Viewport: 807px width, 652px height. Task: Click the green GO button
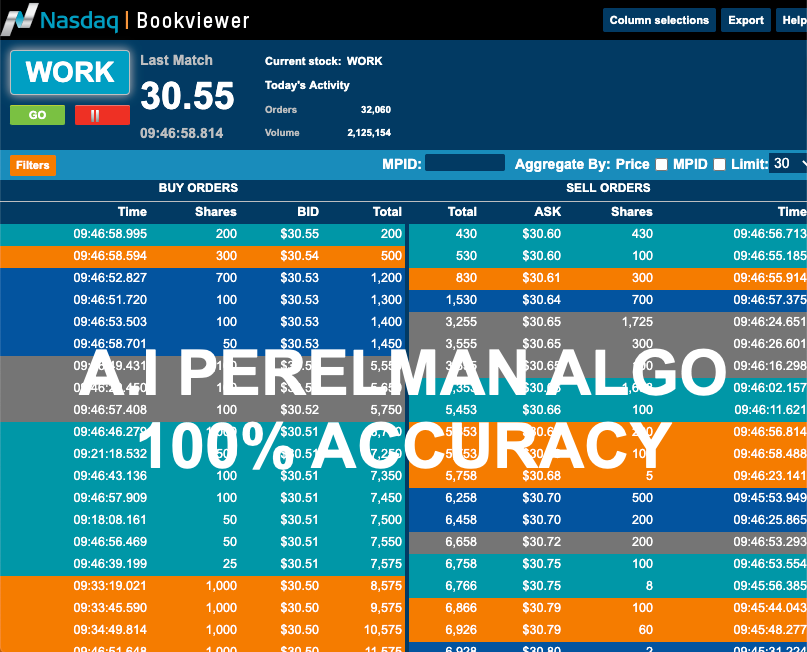(38, 115)
